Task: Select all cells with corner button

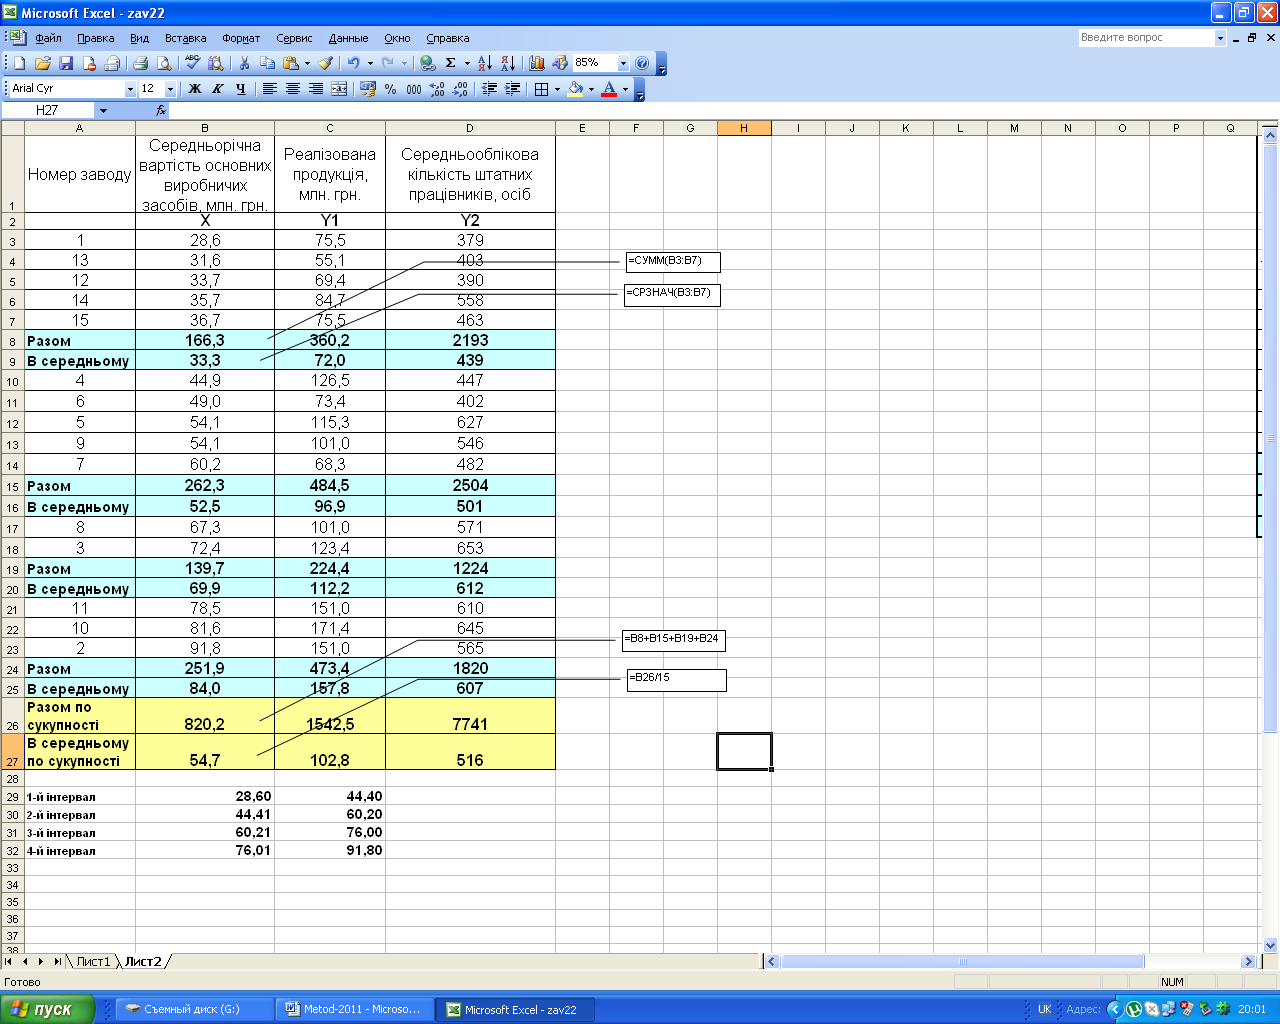Action: pyautogui.click(x=12, y=128)
